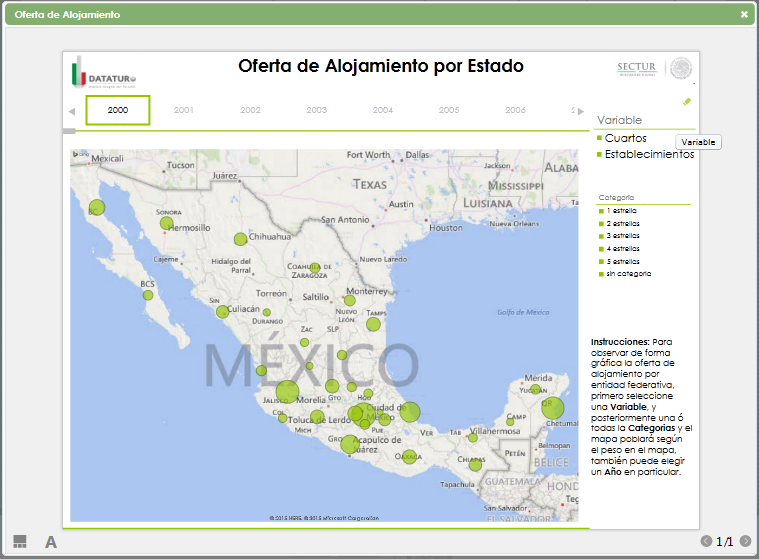759x559 pixels.
Task: Click the SECTUR logo
Action: (637, 68)
